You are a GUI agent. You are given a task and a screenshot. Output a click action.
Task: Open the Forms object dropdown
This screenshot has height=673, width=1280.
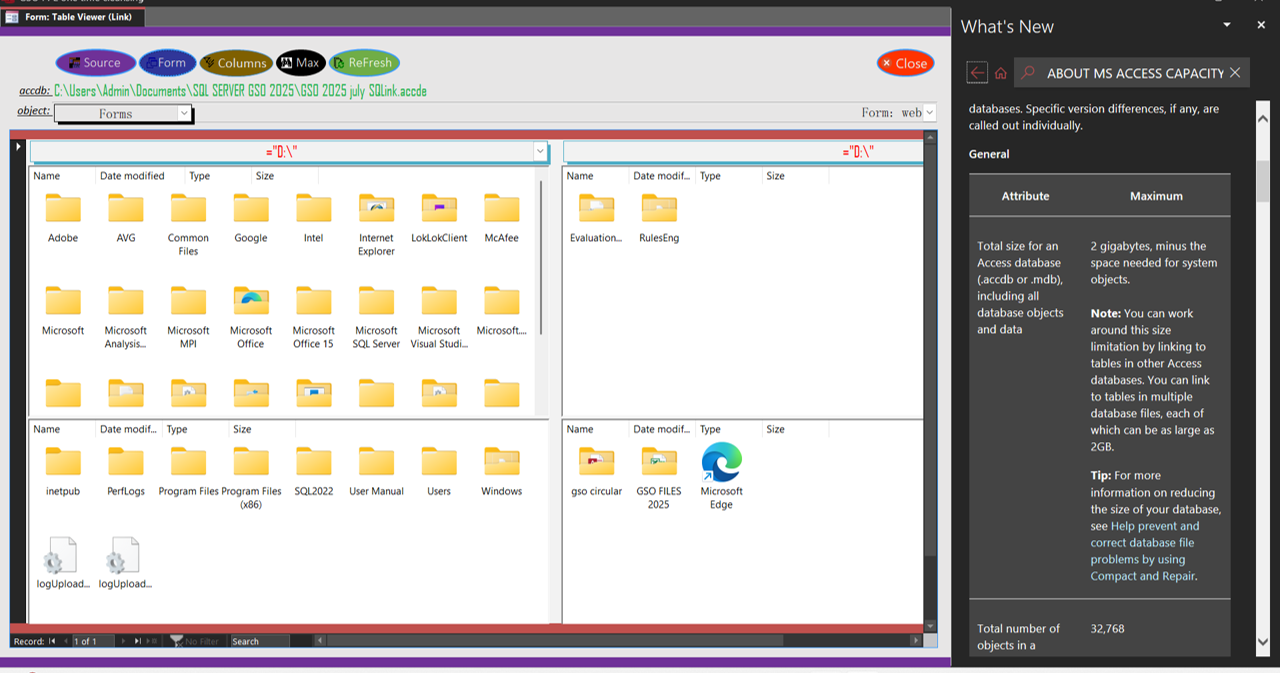184,114
